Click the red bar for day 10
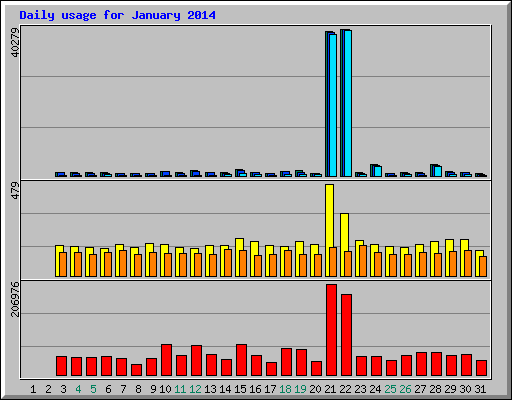Viewport: 512px width, 400px height. 166,360
